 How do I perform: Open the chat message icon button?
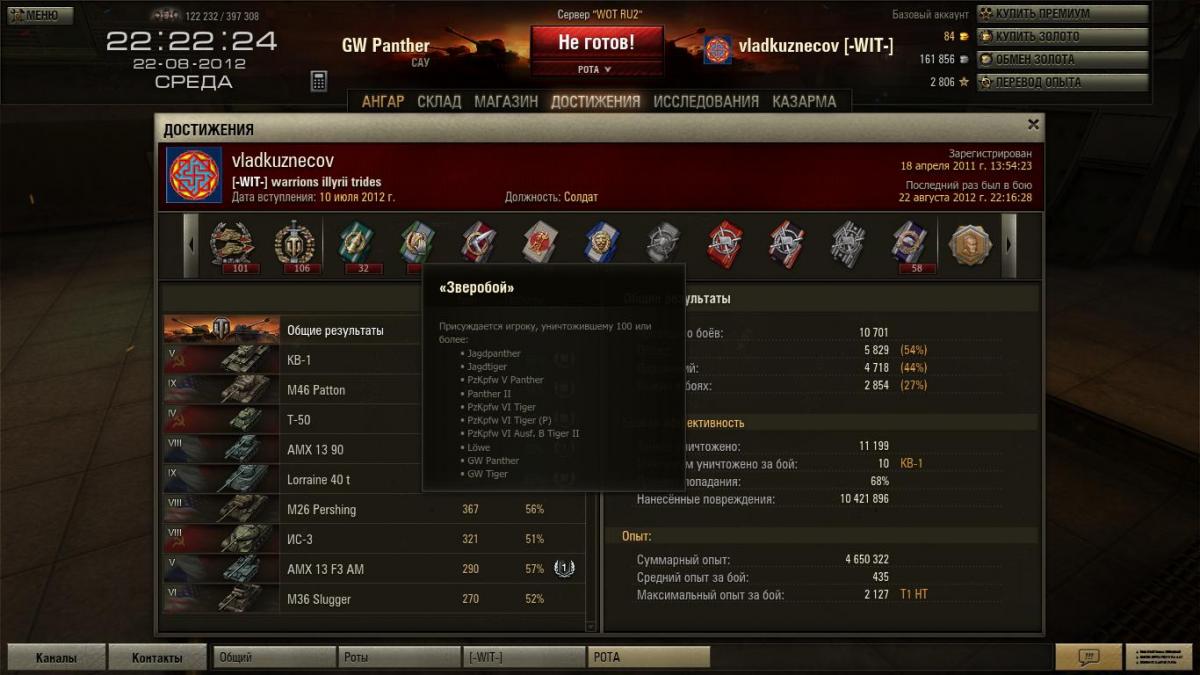(x=1088, y=657)
